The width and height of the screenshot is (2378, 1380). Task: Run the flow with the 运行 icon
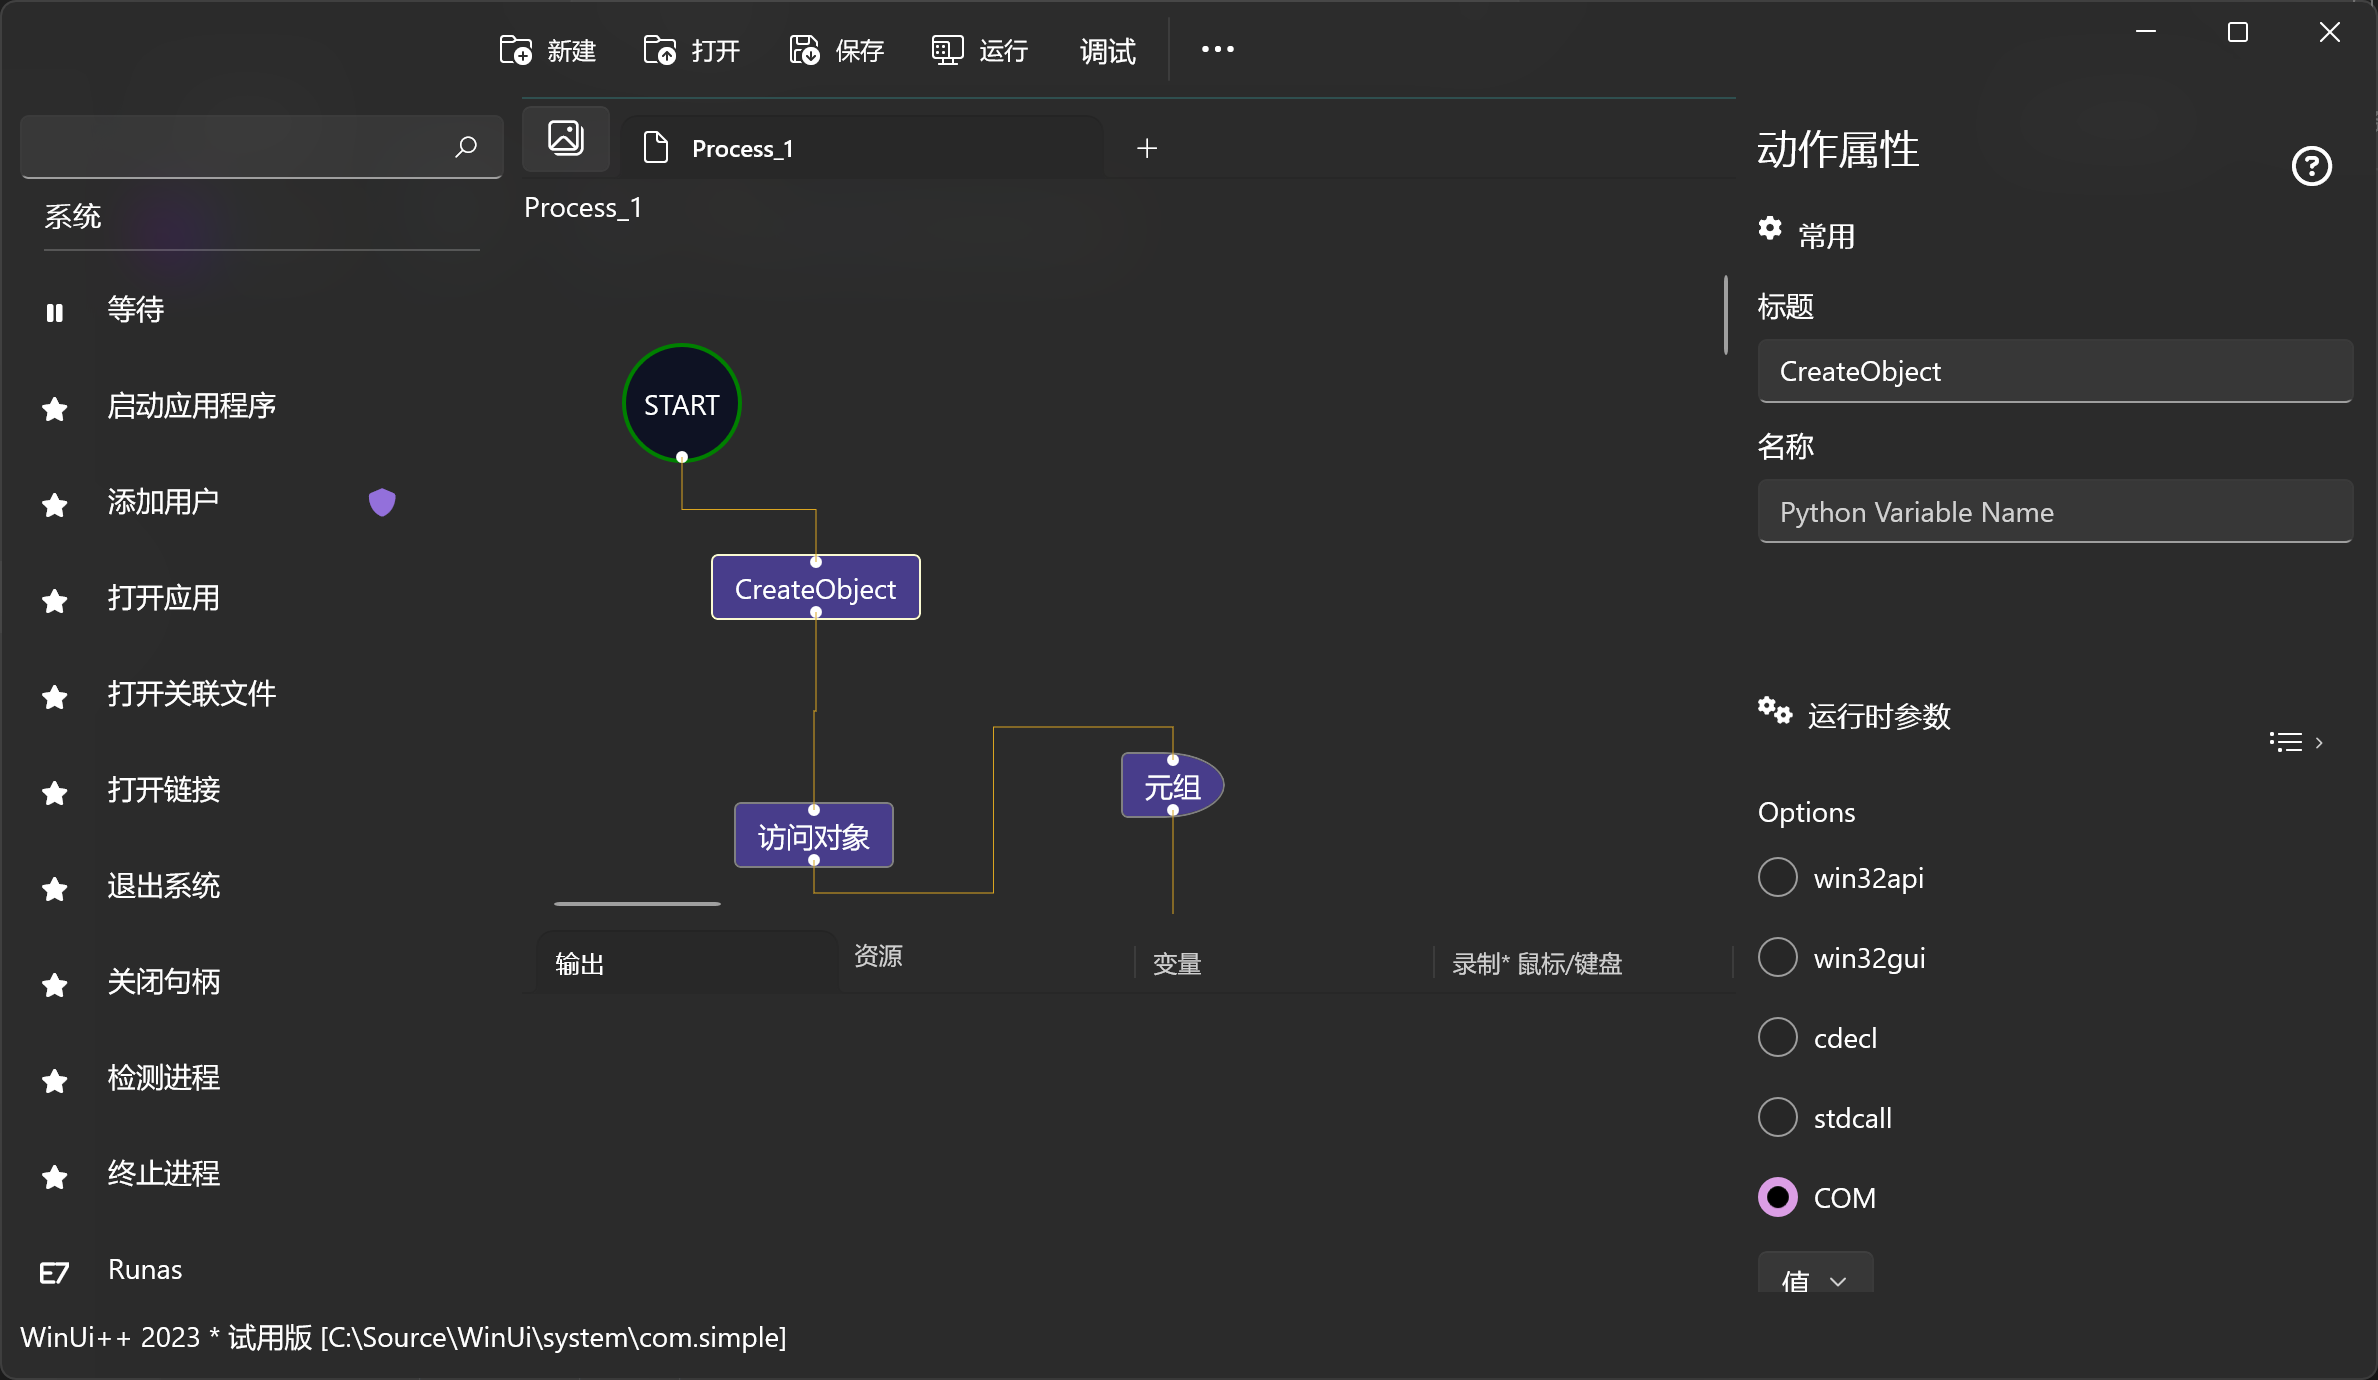(945, 49)
